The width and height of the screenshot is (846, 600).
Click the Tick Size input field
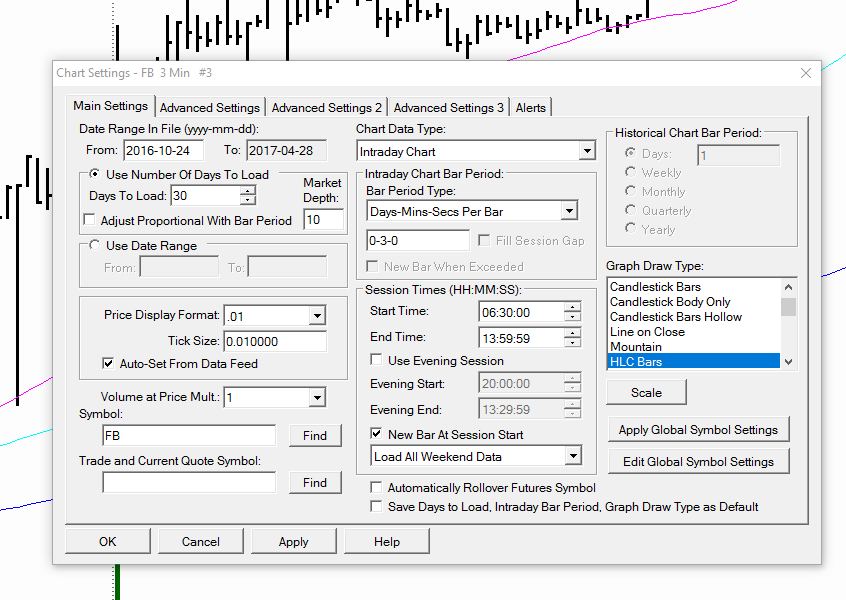(x=275, y=342)
